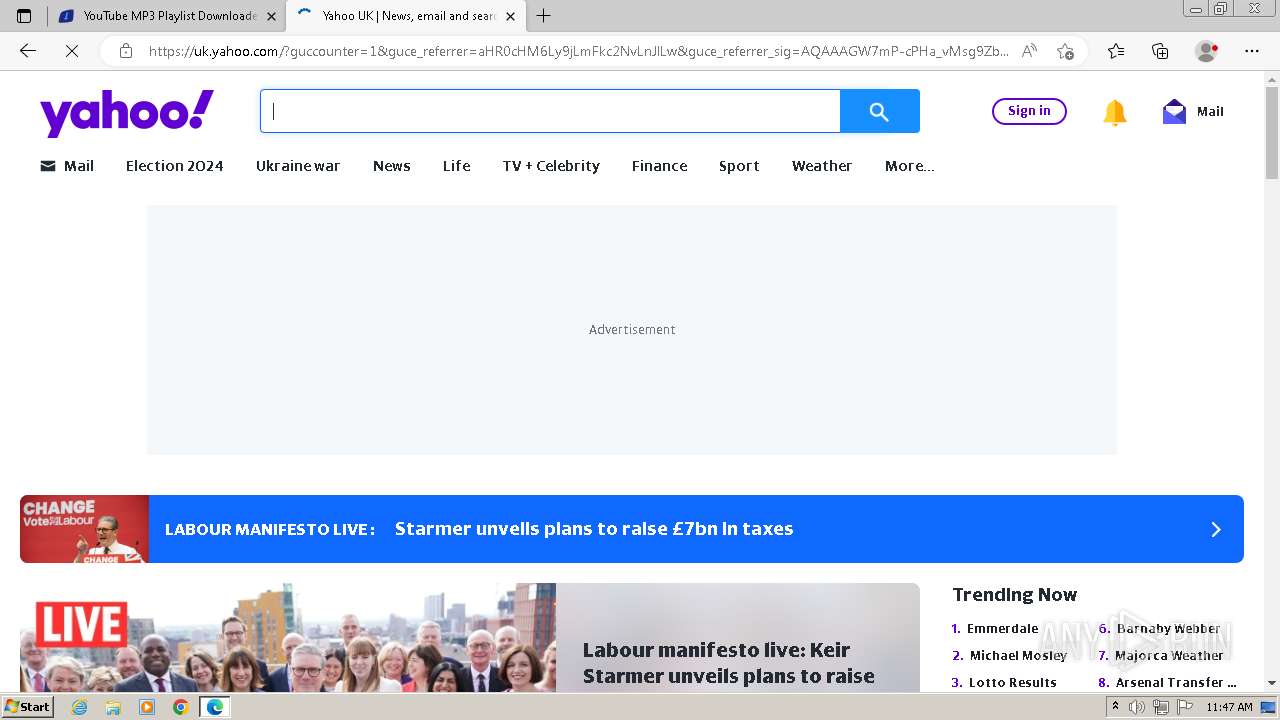Open Chrome from taskbar

180,707
